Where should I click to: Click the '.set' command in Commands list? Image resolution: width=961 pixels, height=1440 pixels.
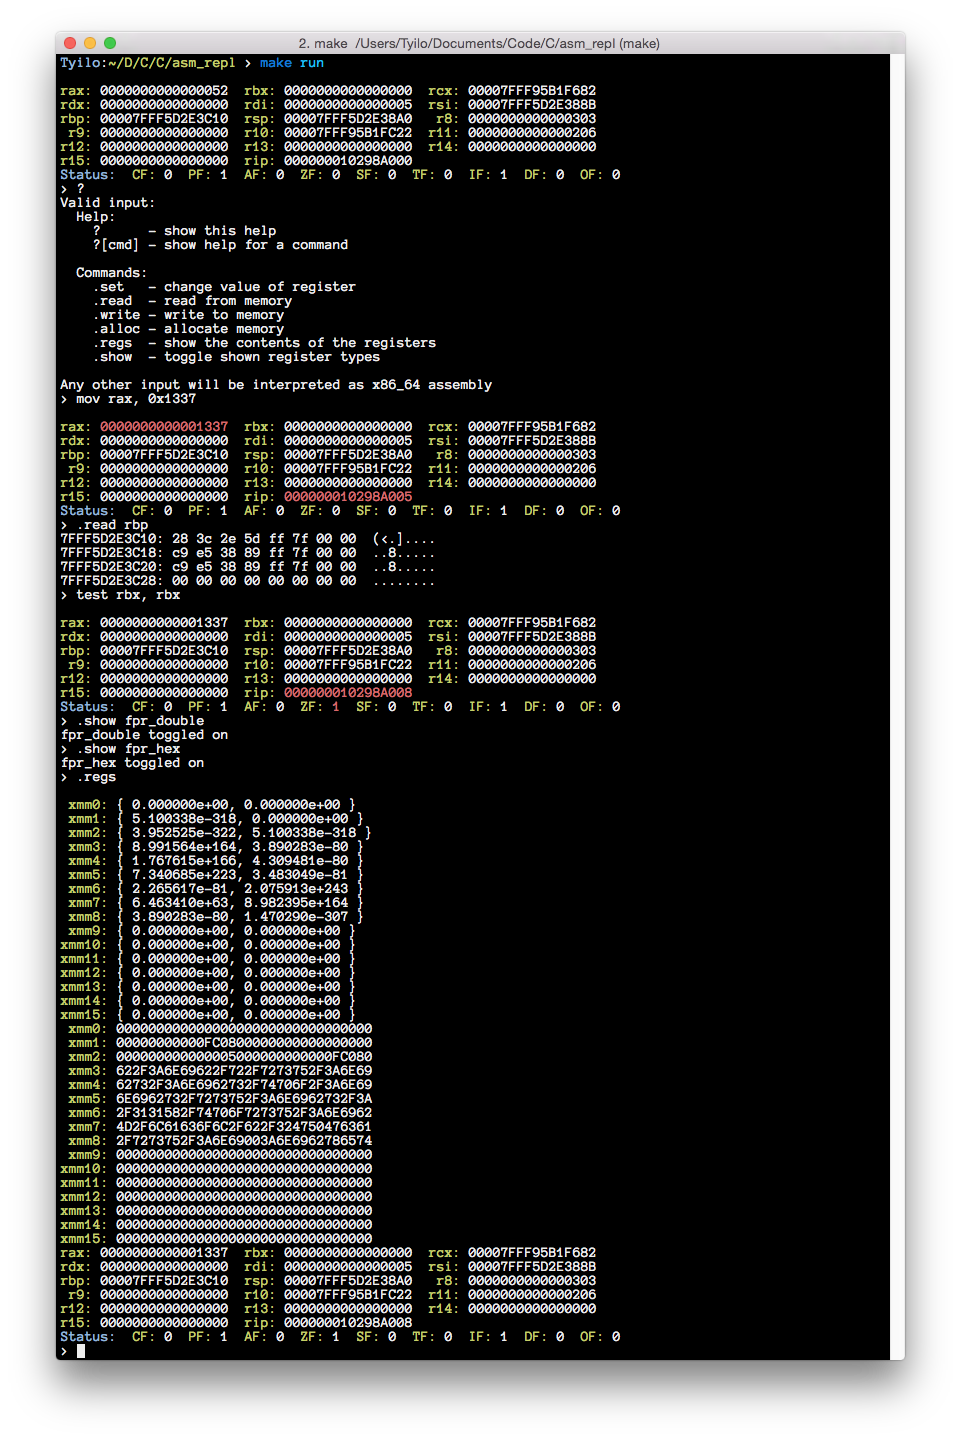[x=109, y=286]
